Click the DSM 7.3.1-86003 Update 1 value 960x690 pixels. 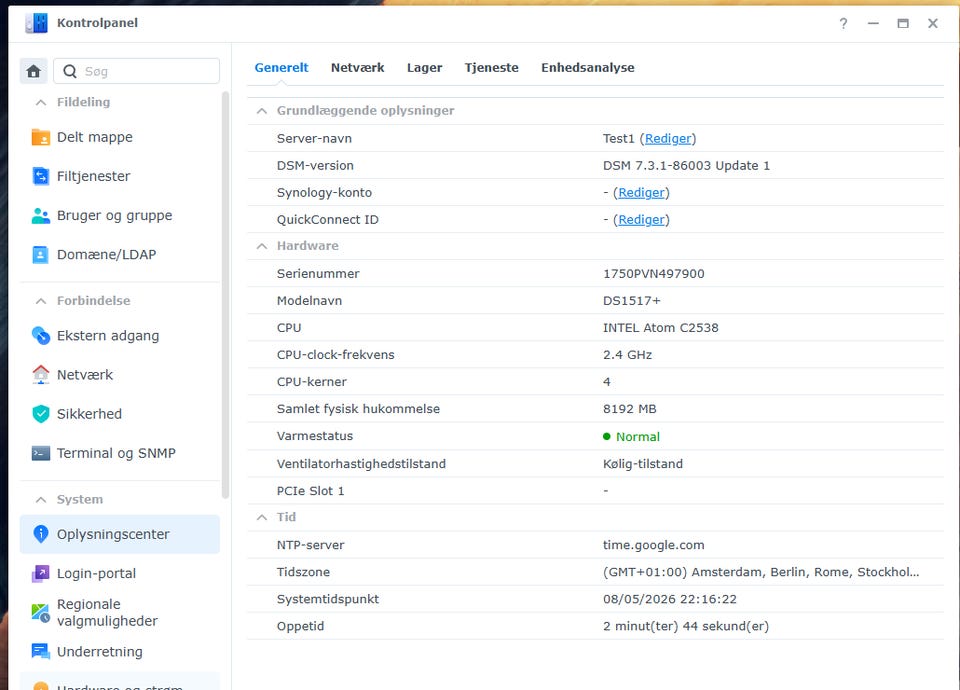[x=686, y=165]
